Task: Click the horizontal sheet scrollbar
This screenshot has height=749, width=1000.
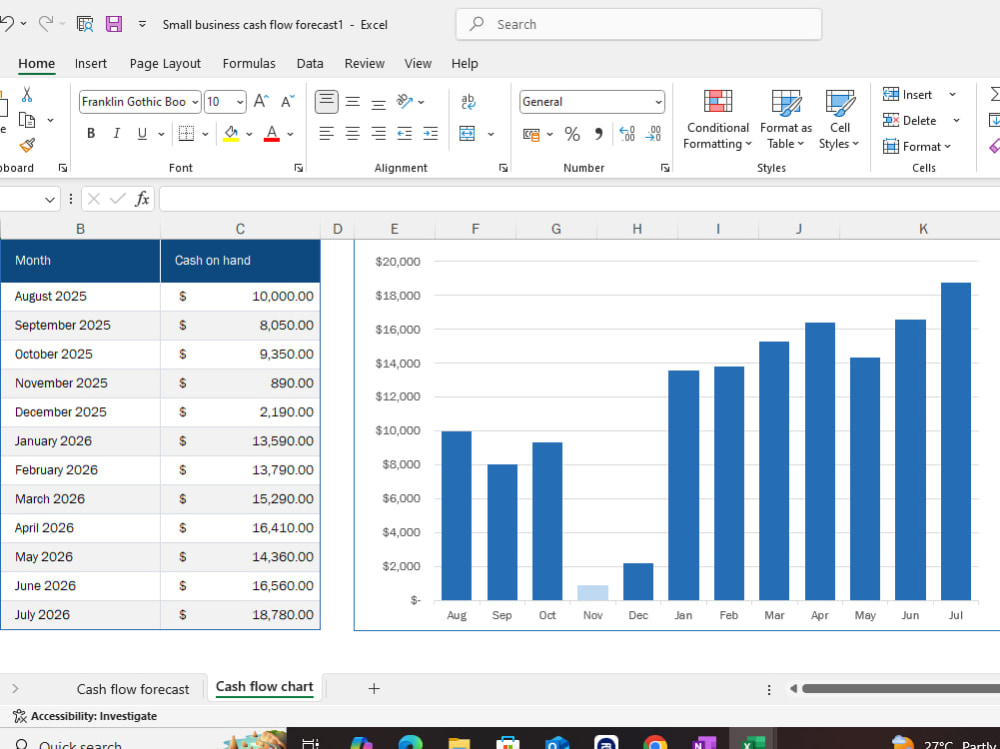Action: click(x=901, y=688)
